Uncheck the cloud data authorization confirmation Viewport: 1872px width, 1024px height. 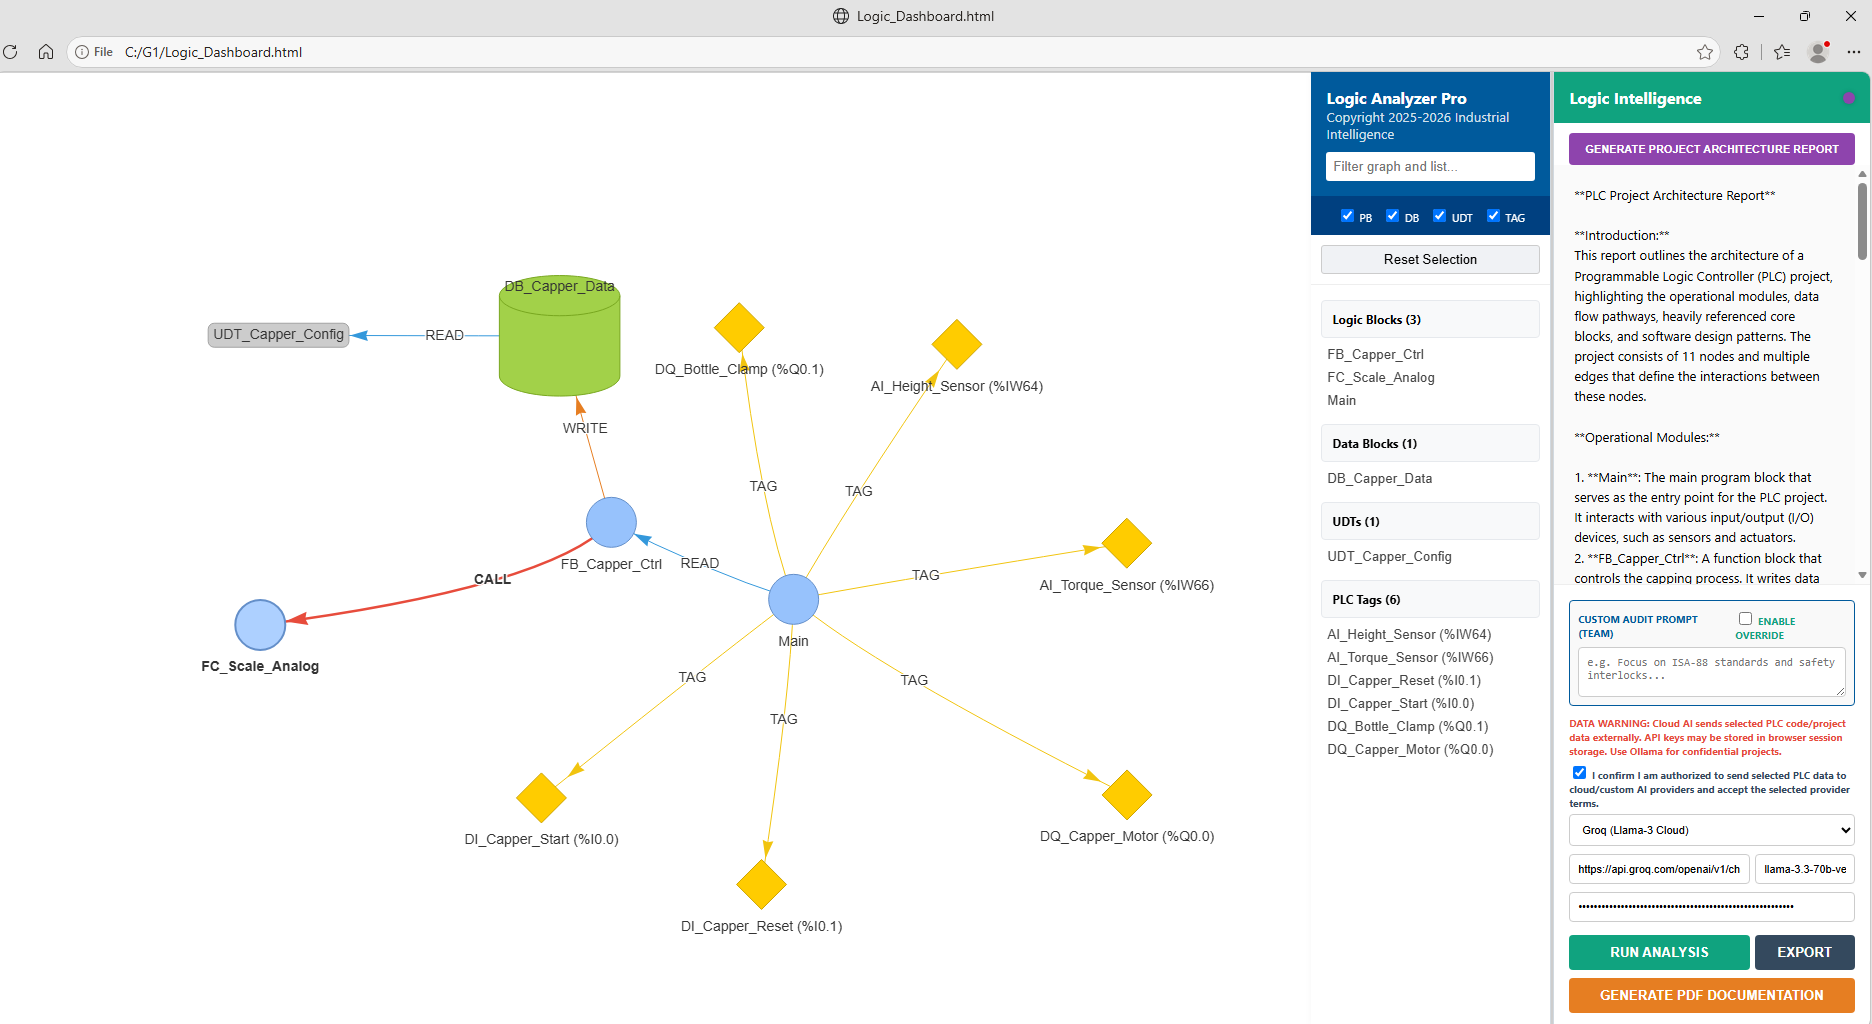1579,773
